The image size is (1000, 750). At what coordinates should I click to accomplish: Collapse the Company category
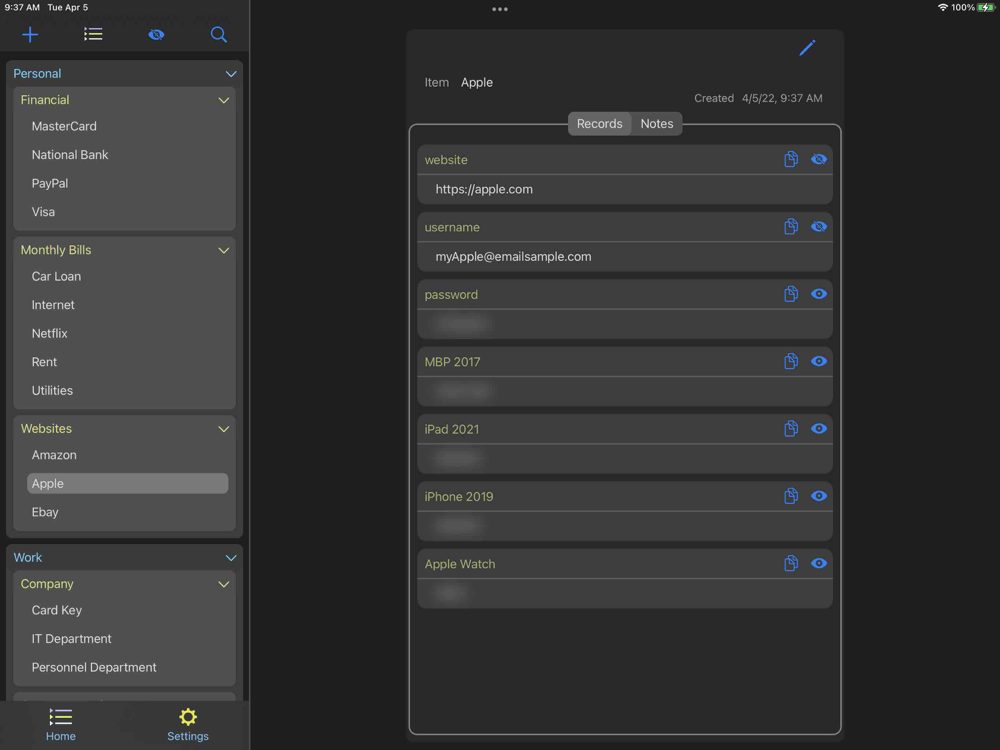click(x=224, y=584)
